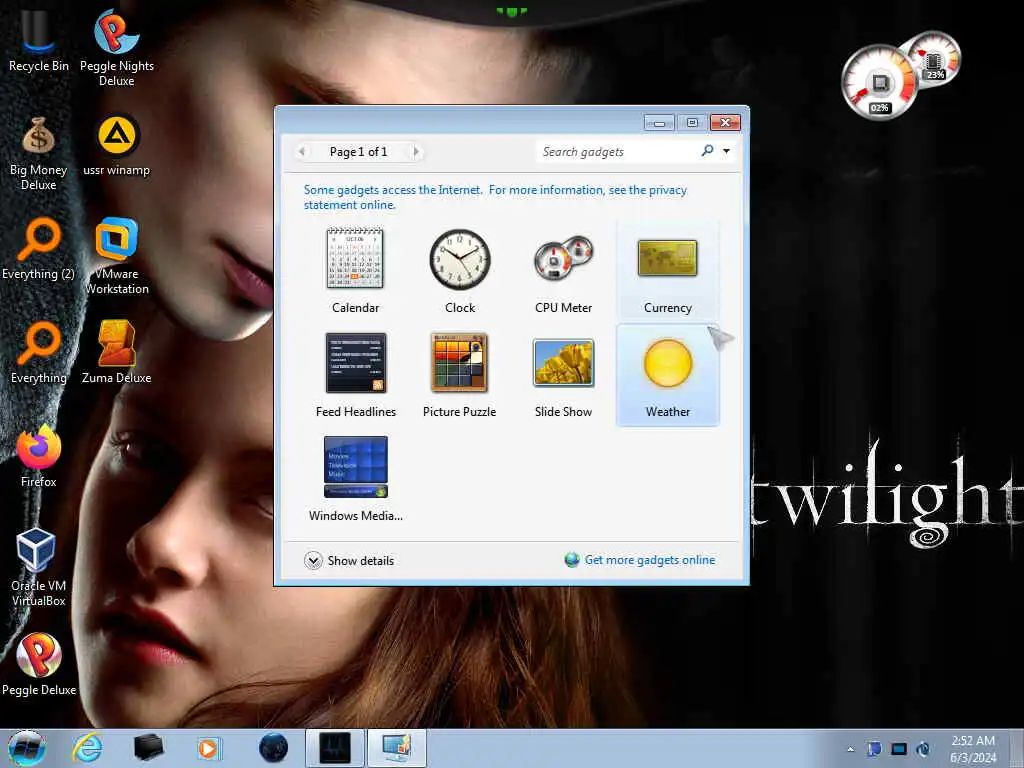Image resolution: width=1024 pixels, height=768 pixels.
Task: Minimize the gadget gallery window
Action: tap(660, 123)
